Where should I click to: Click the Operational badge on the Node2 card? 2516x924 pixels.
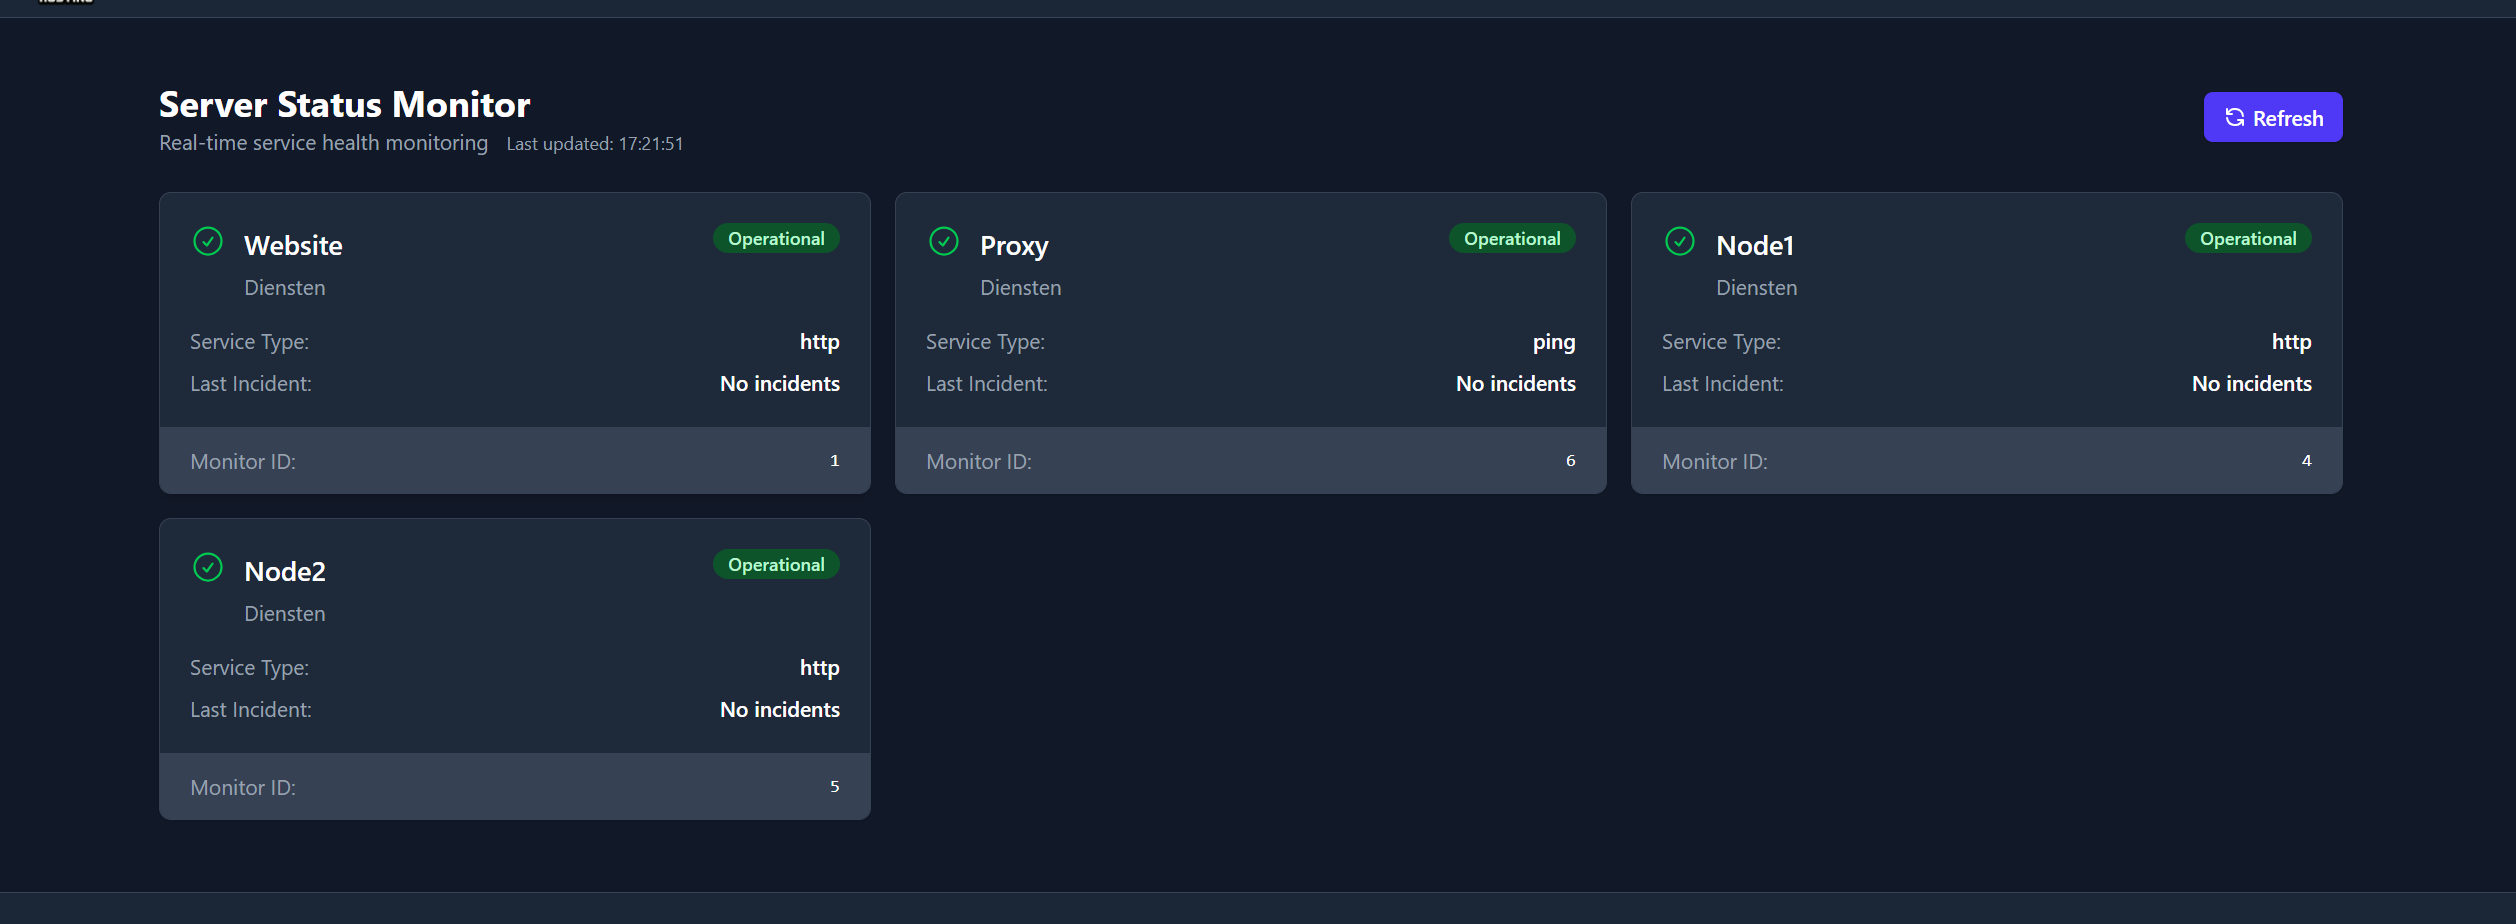[x=776, y=565]
